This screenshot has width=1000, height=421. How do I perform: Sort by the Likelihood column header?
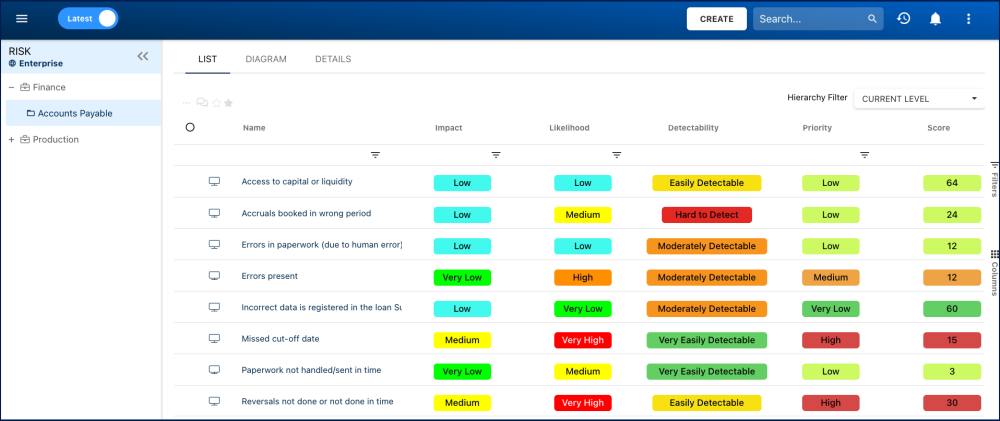click(x=569, y=128)
